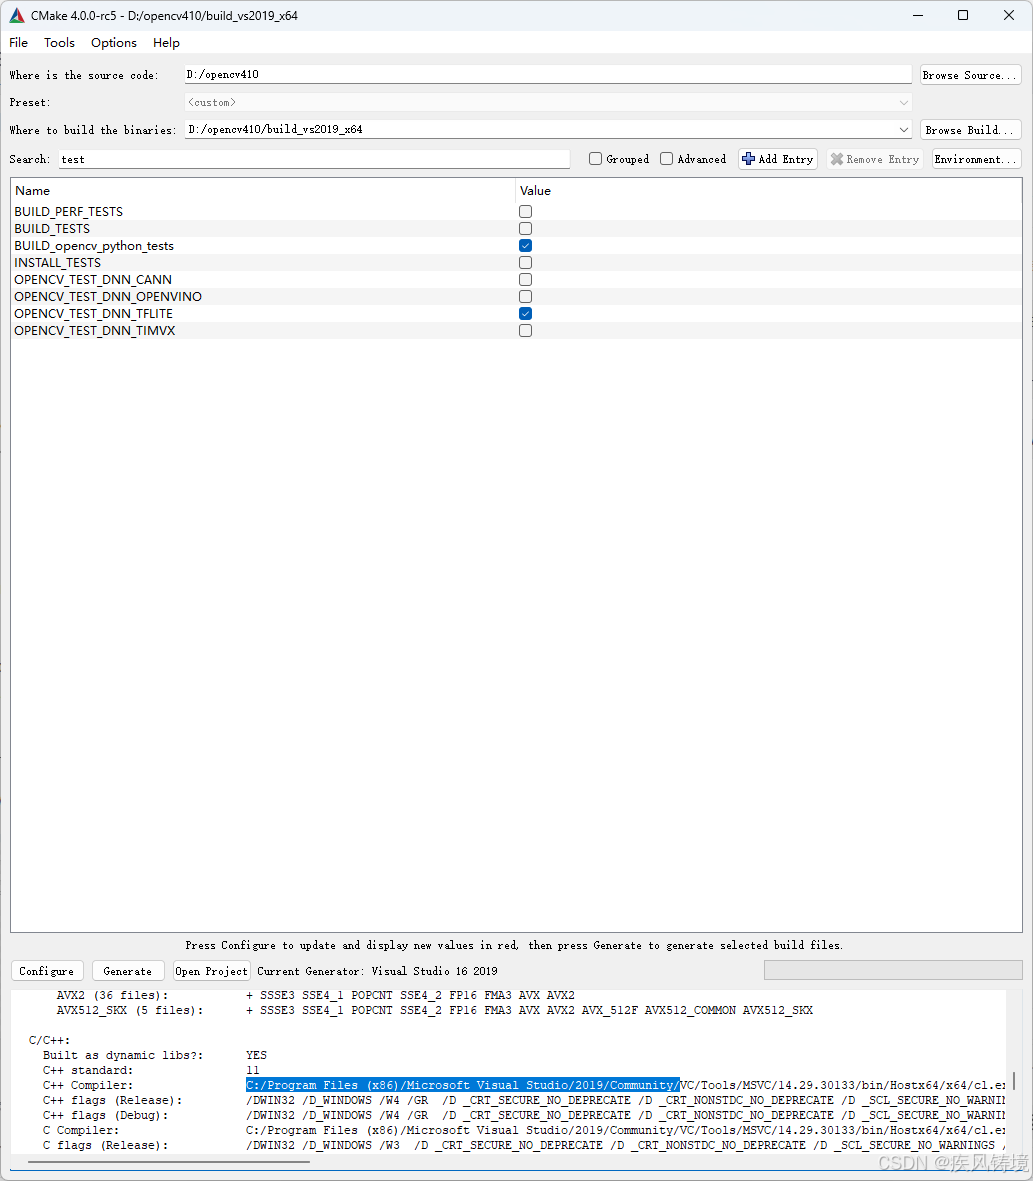
Task: Maximize the CMake window
Action: pos(963,15)
